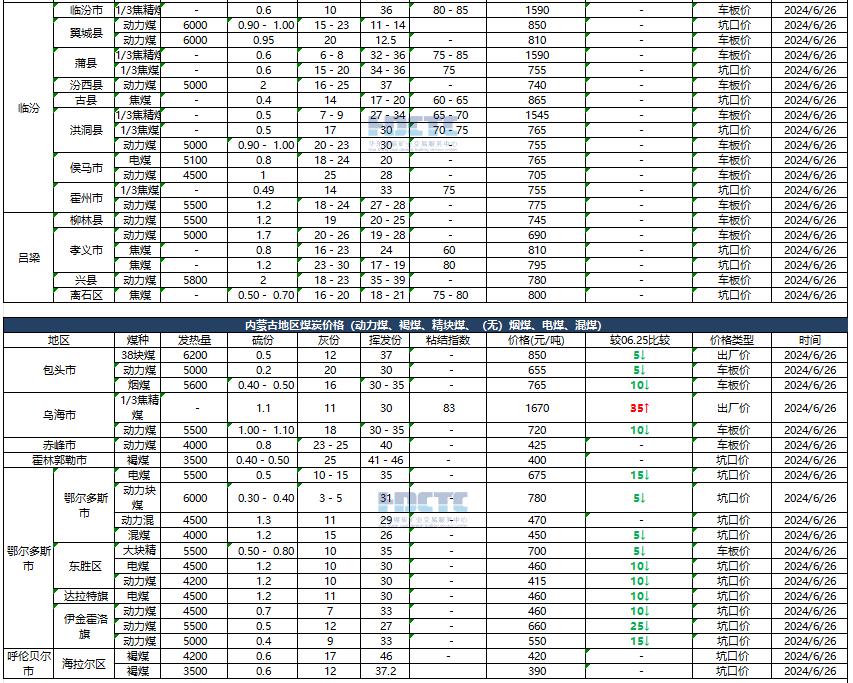Select the 动力块煤 coal type cell
This screenshot has width=853, height=683.
coord(138,498)
